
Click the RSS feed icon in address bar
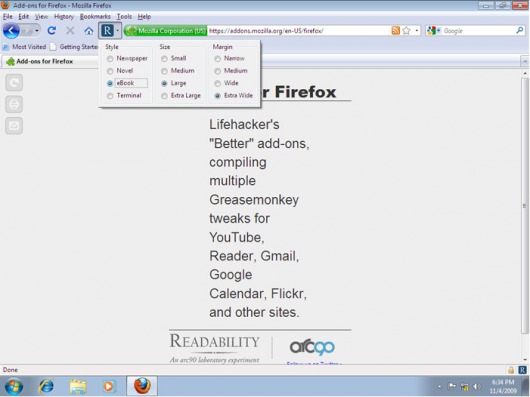[395, 31]
